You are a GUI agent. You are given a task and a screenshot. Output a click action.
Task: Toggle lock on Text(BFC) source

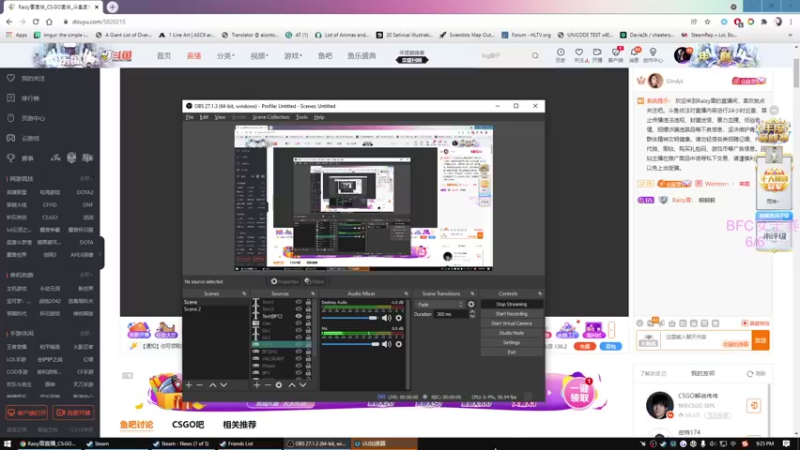coord(308,316)
